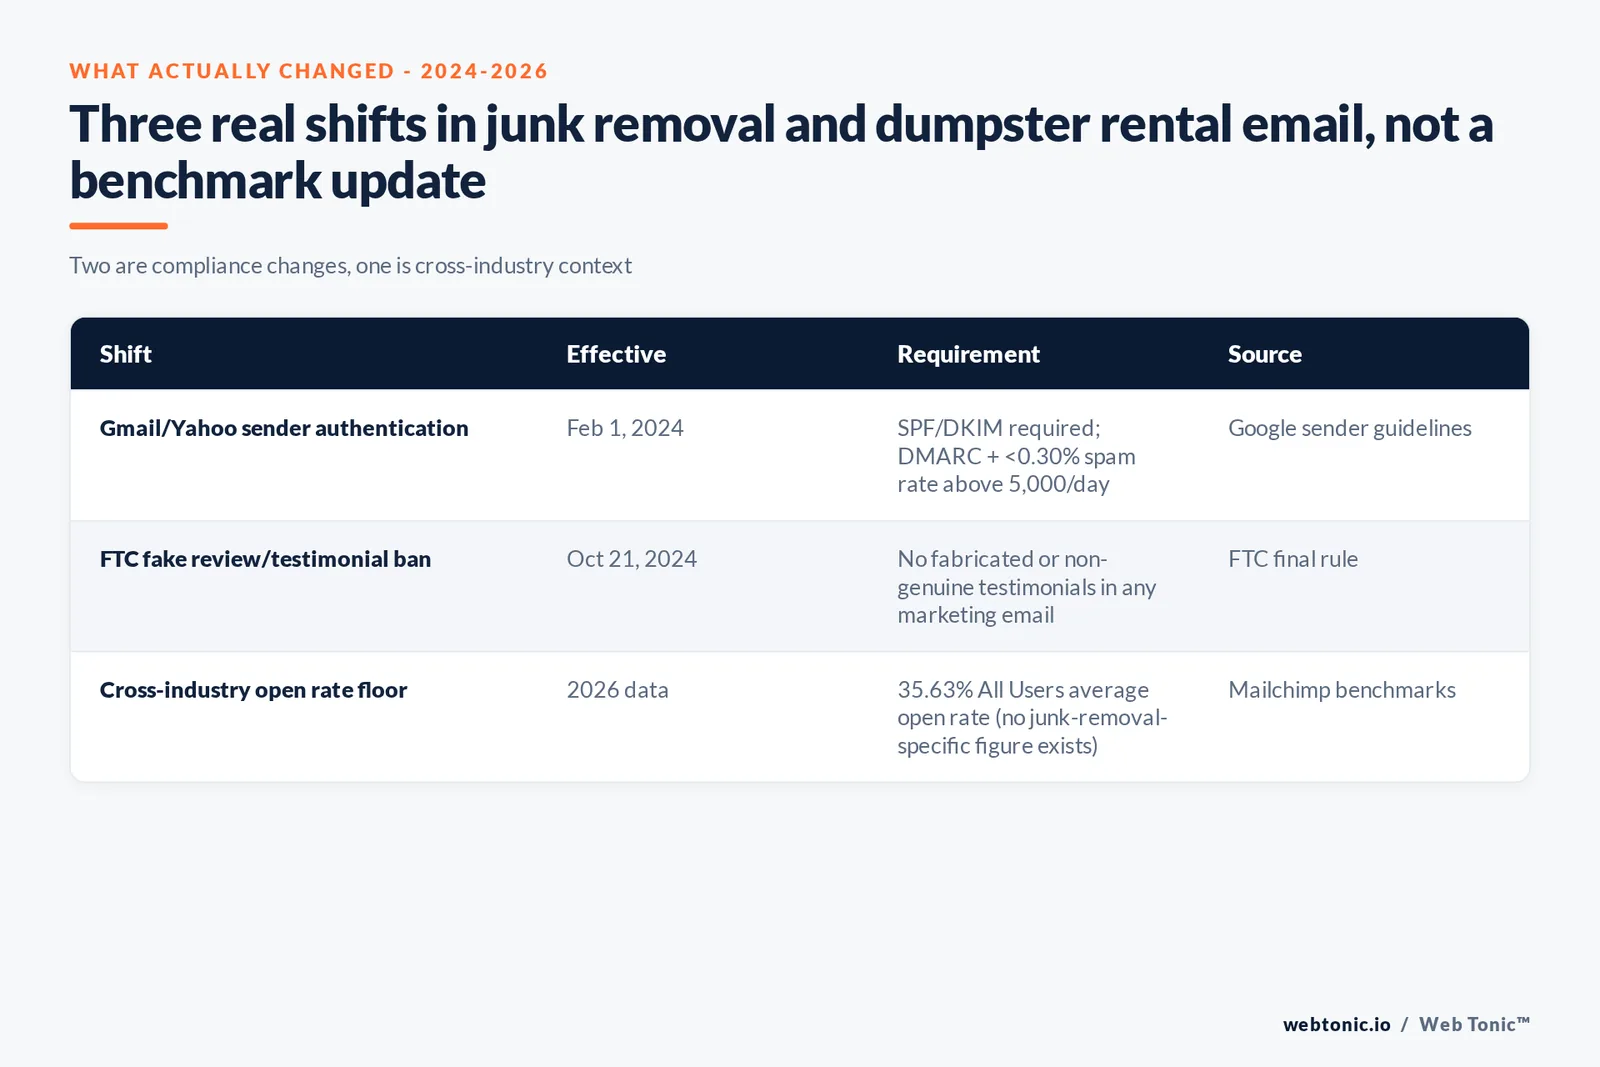The height and width of the screenshot is (1067, 1600).
Task: Click the 'Effective' column header
Action: 616,354
